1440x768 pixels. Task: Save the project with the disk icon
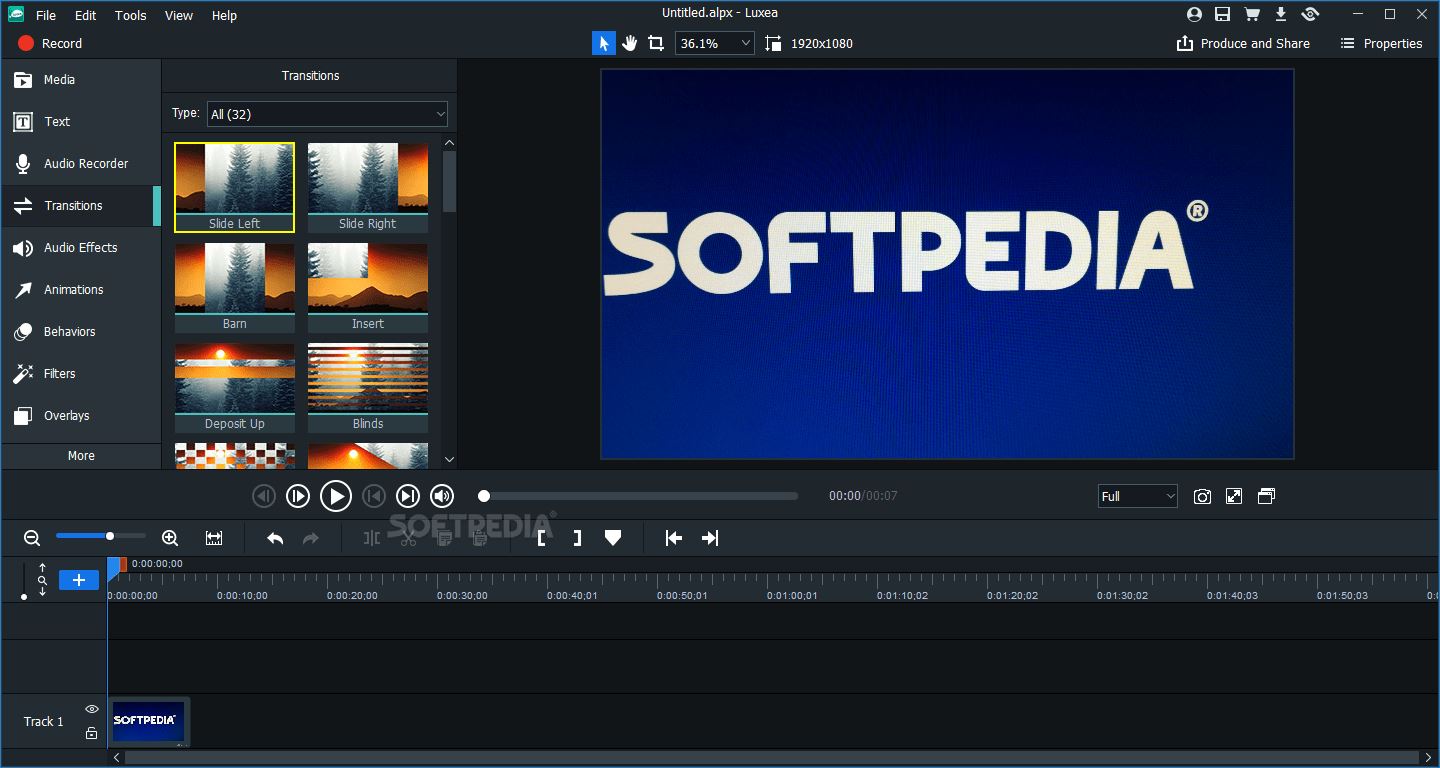click(x=1222, y=14)
